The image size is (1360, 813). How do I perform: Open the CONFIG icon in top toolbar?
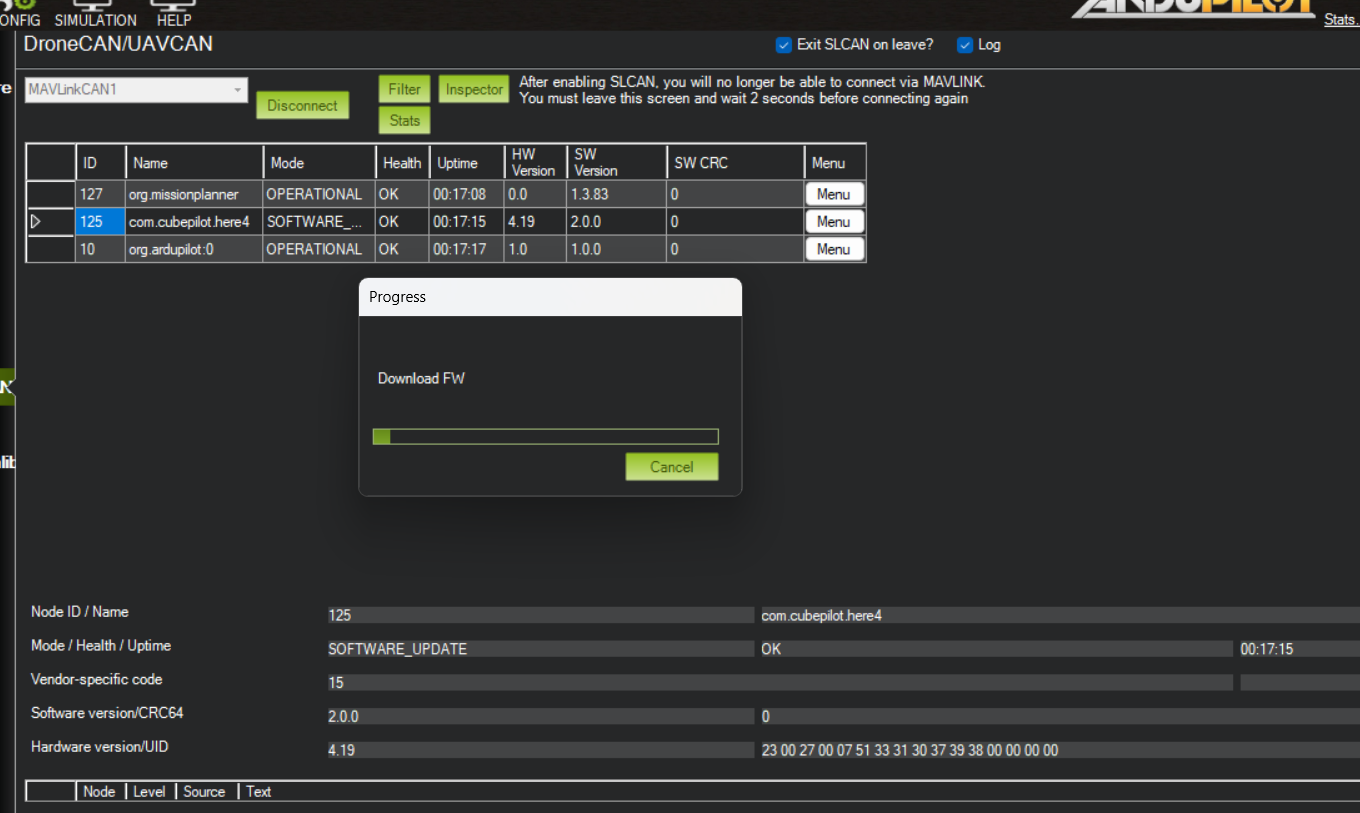[x=19, y=13]
